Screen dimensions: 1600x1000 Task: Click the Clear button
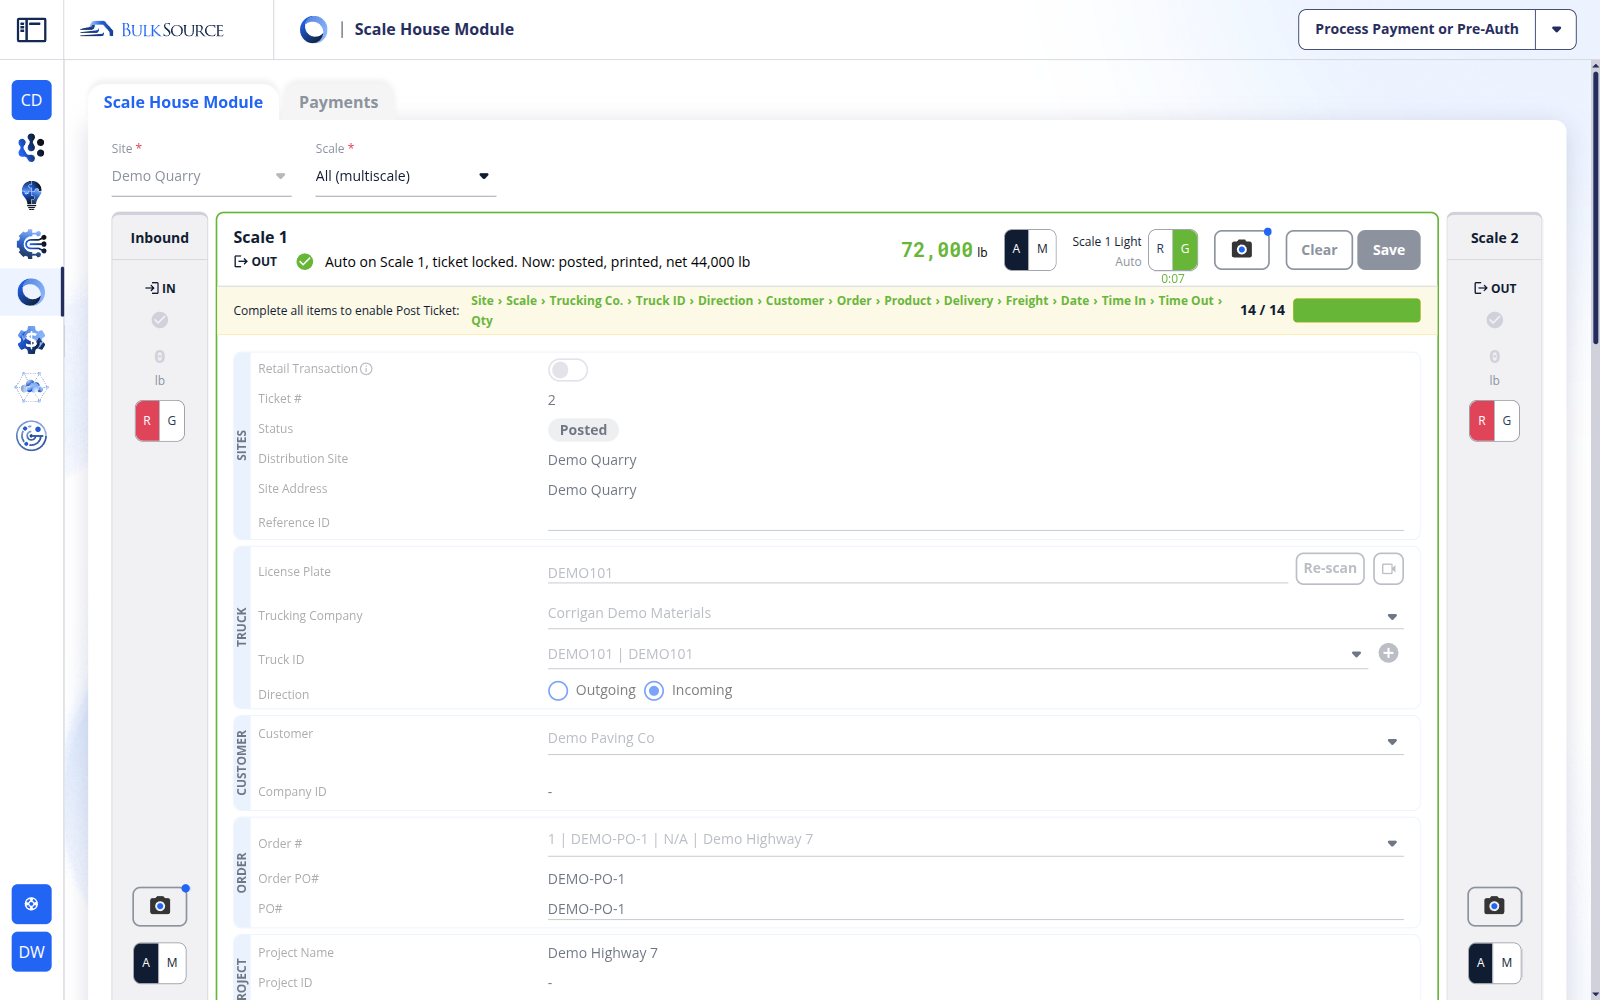click(x=1319, y=250)
